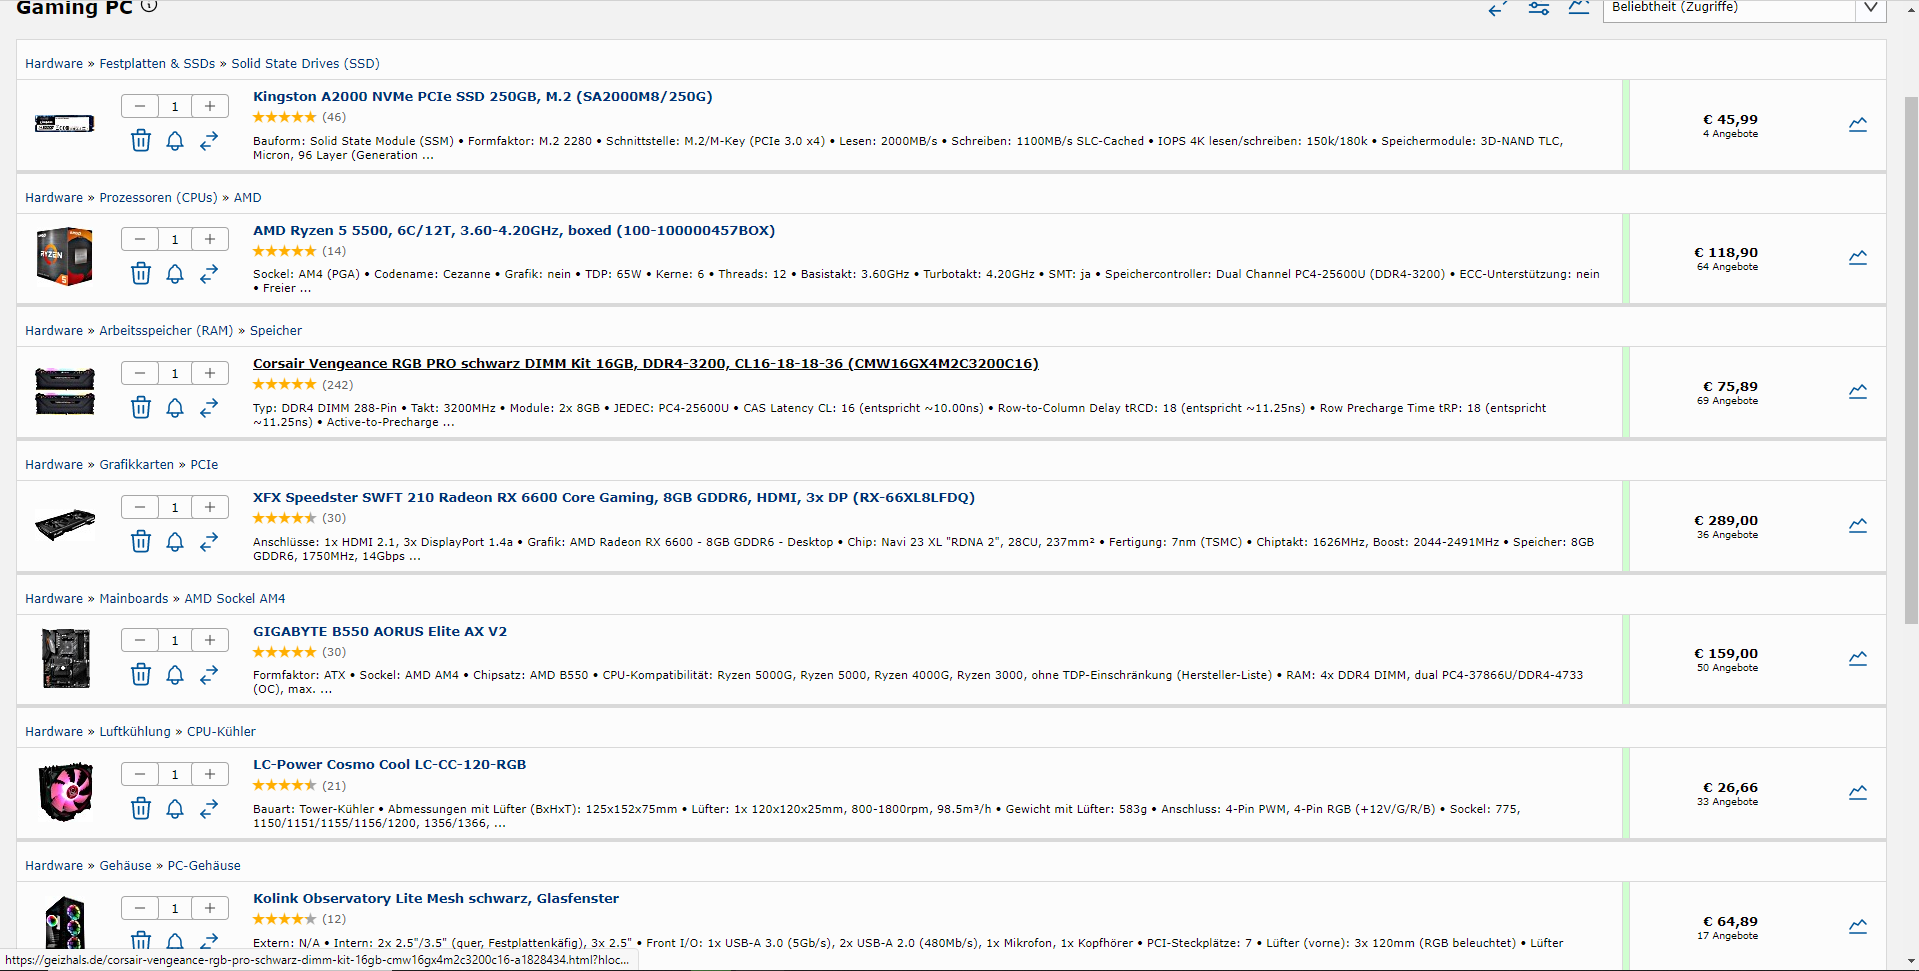This screenshot has height=971, width=1919.
Task: Click Hardware breadcrumb in the Luftkühlung row
Action: pyautogui.click(x=54, y=731)
